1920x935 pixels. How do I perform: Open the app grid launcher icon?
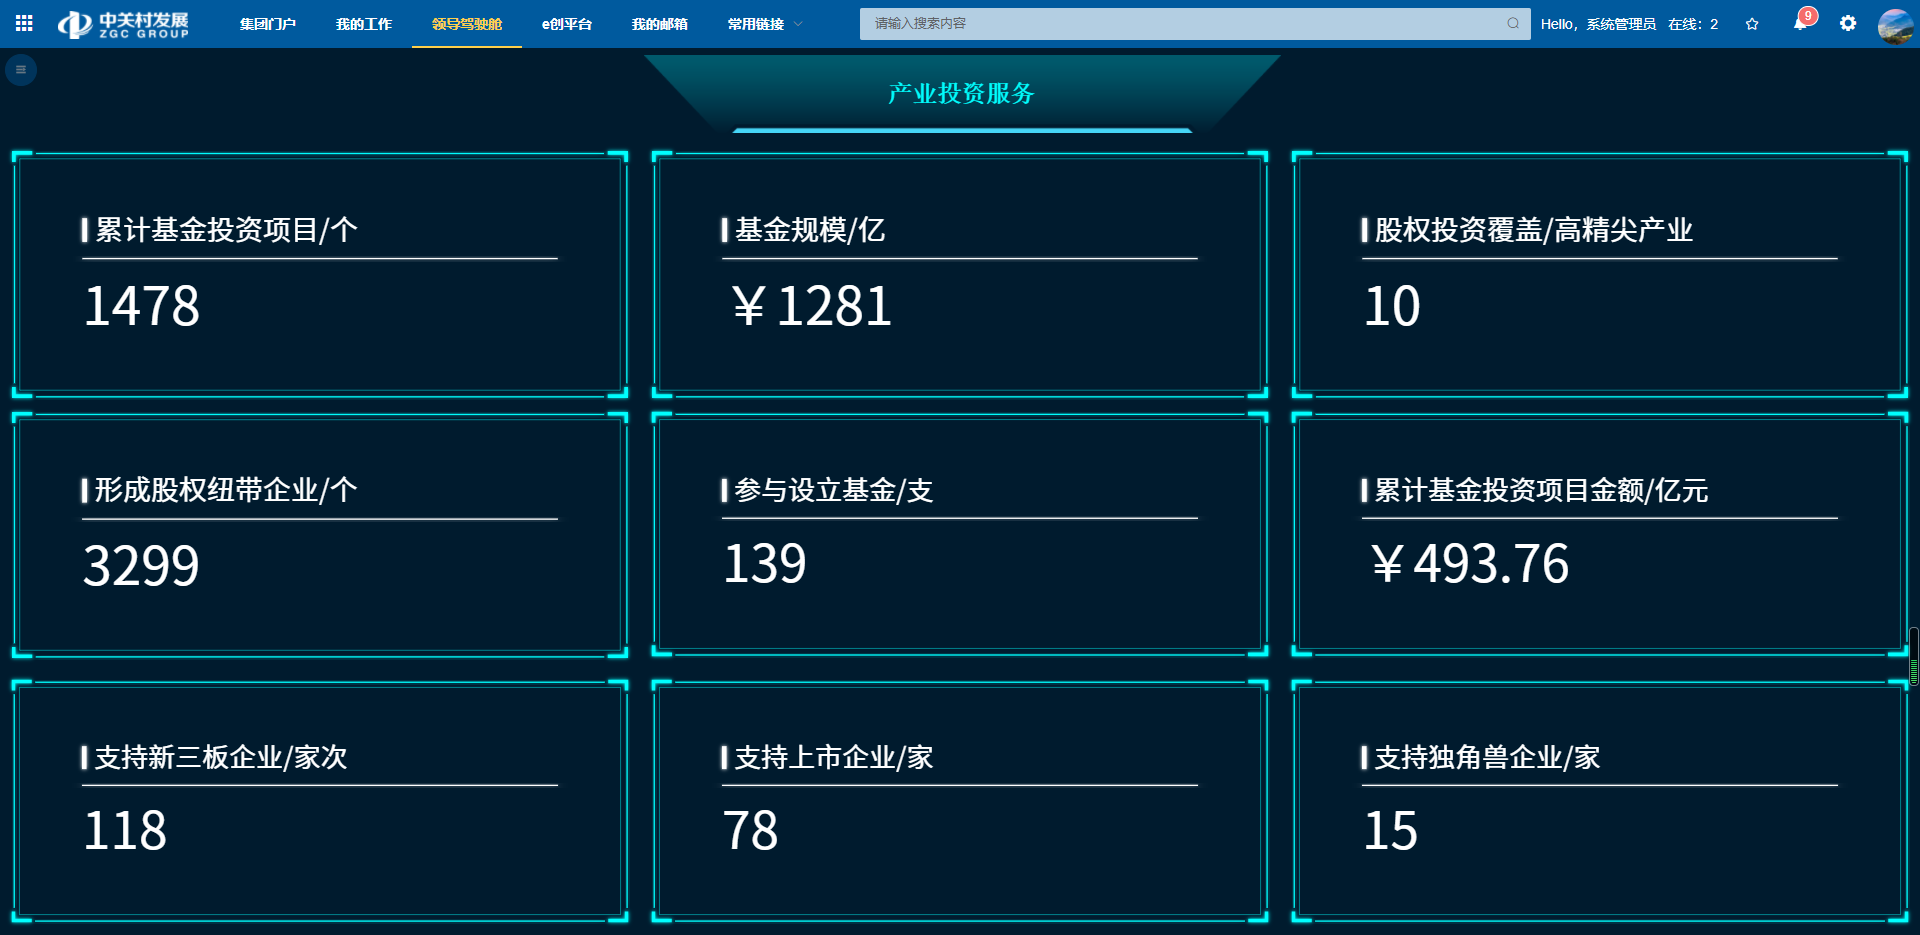tap(24, 23)
